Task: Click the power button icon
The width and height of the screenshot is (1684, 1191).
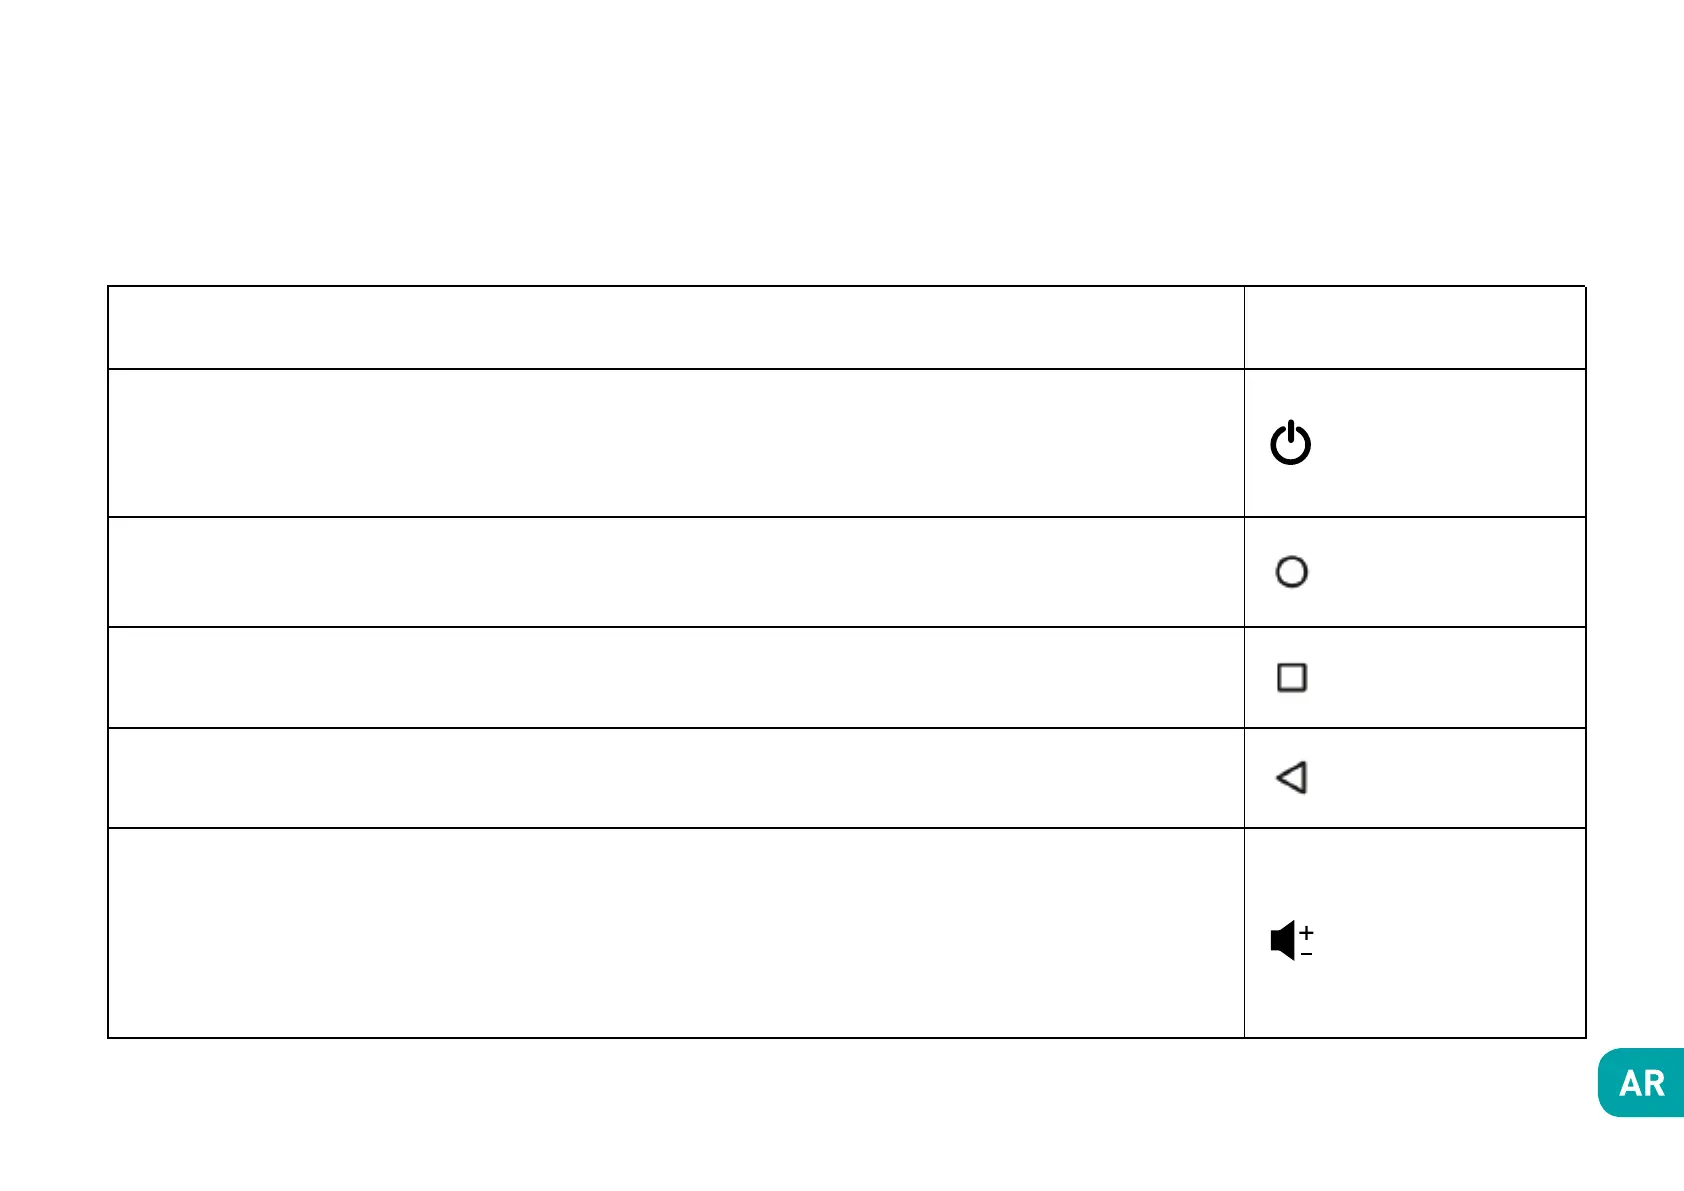Action: (x=1290, y=443)
